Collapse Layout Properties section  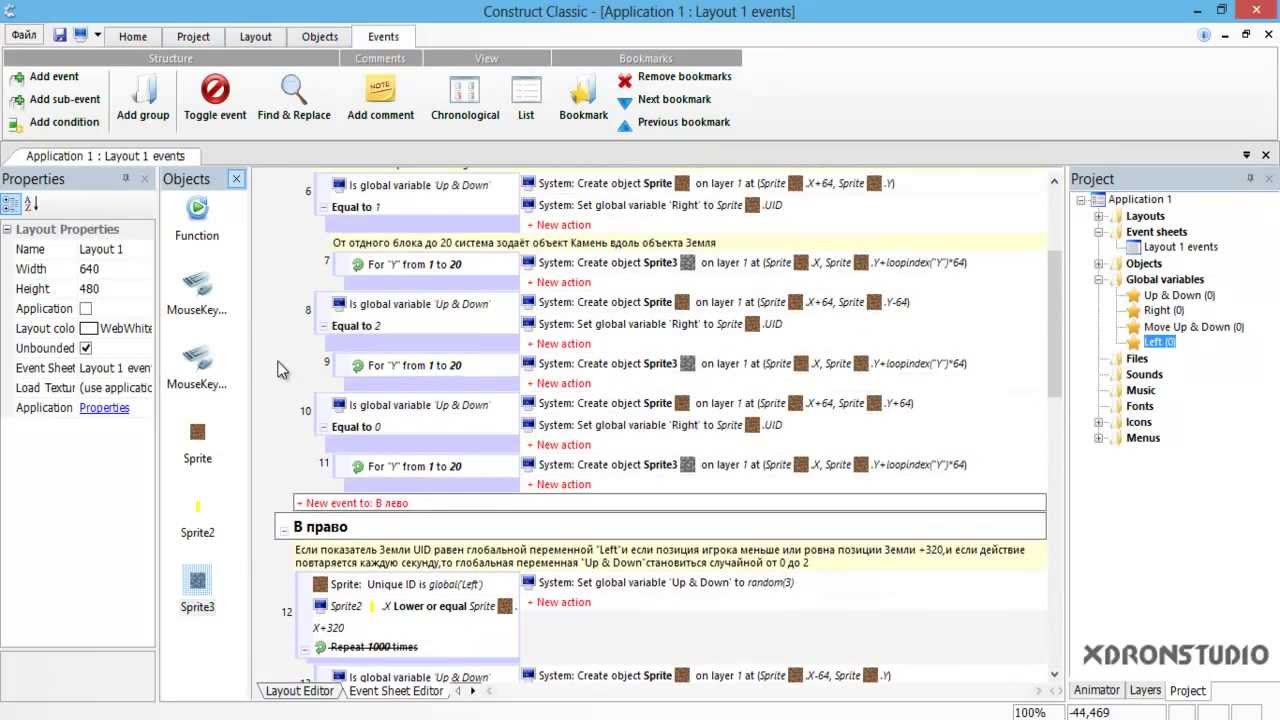coord(7,230)
